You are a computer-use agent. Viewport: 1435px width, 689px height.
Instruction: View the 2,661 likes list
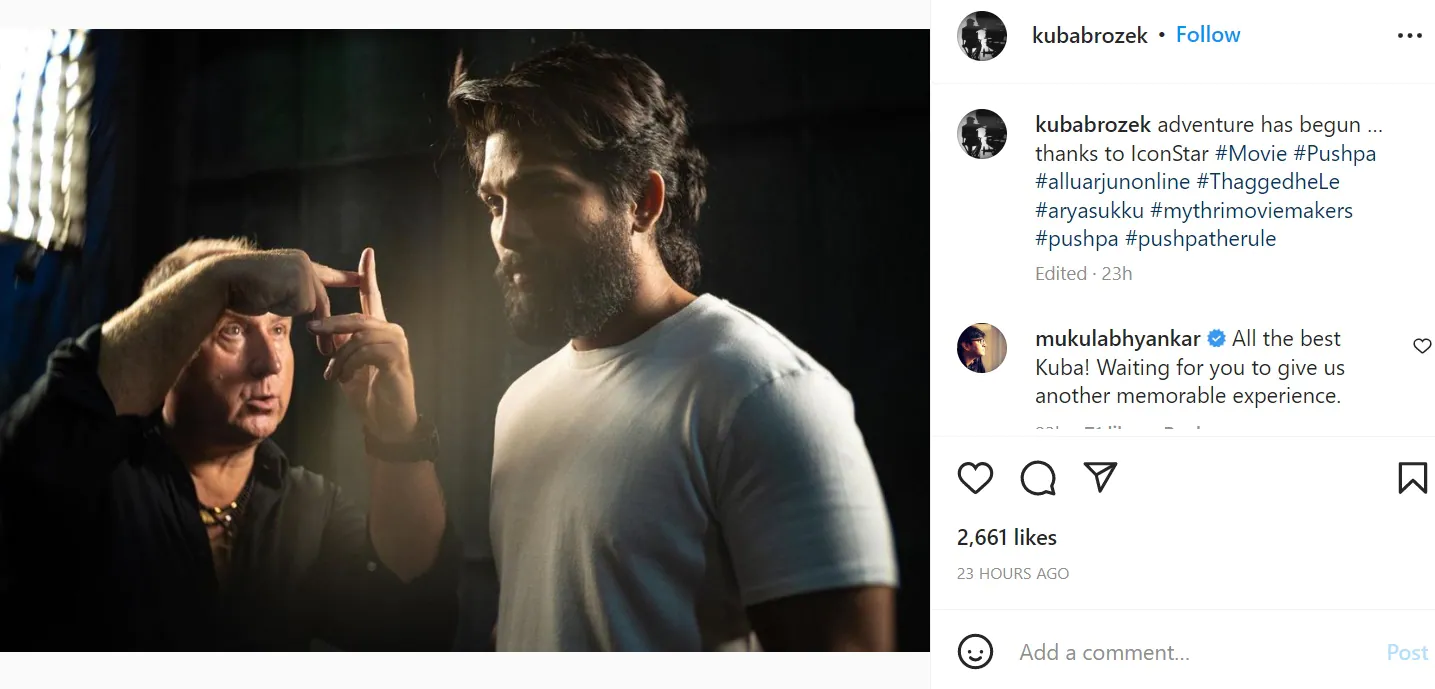click(x=1006, y=537)
